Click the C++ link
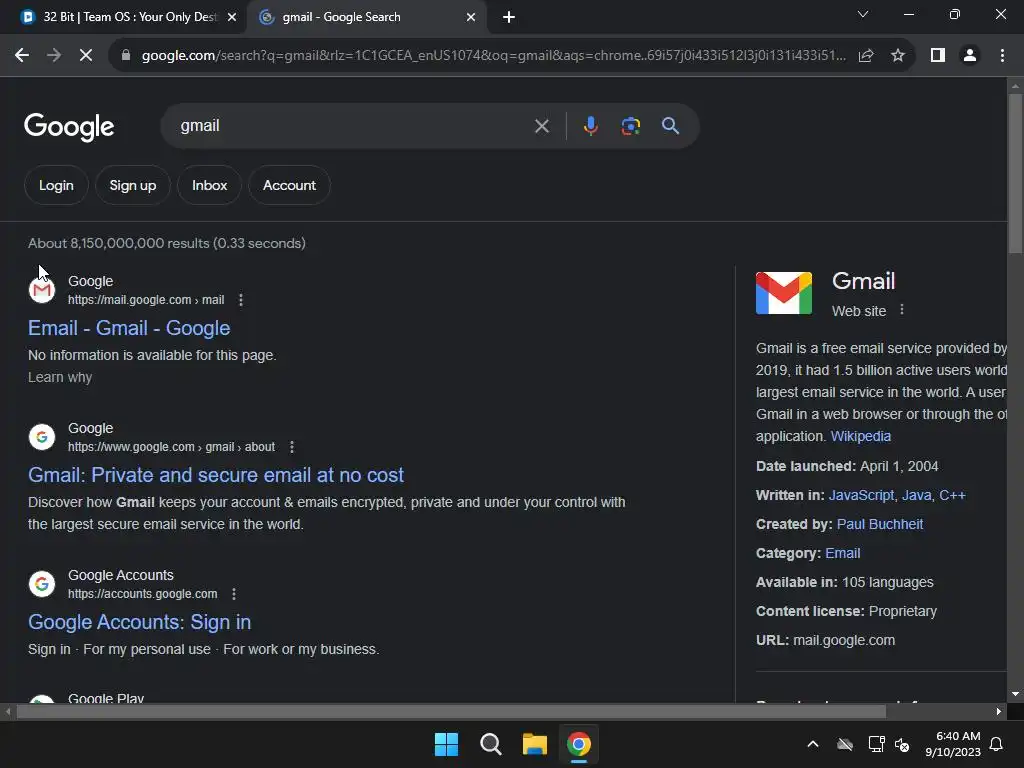Viewport: 1024px width, 768px height. pos(952,495)
